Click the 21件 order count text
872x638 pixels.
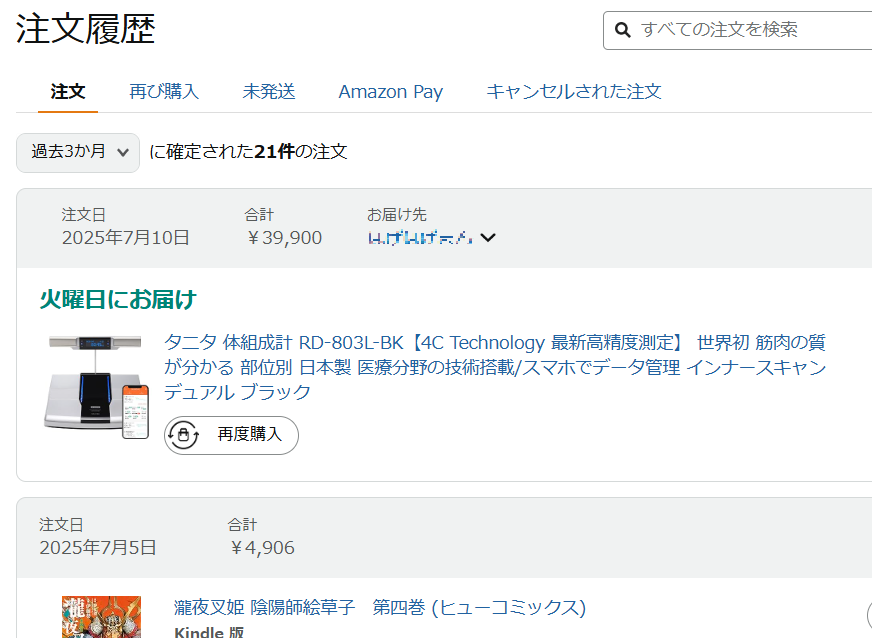[274, 152]
